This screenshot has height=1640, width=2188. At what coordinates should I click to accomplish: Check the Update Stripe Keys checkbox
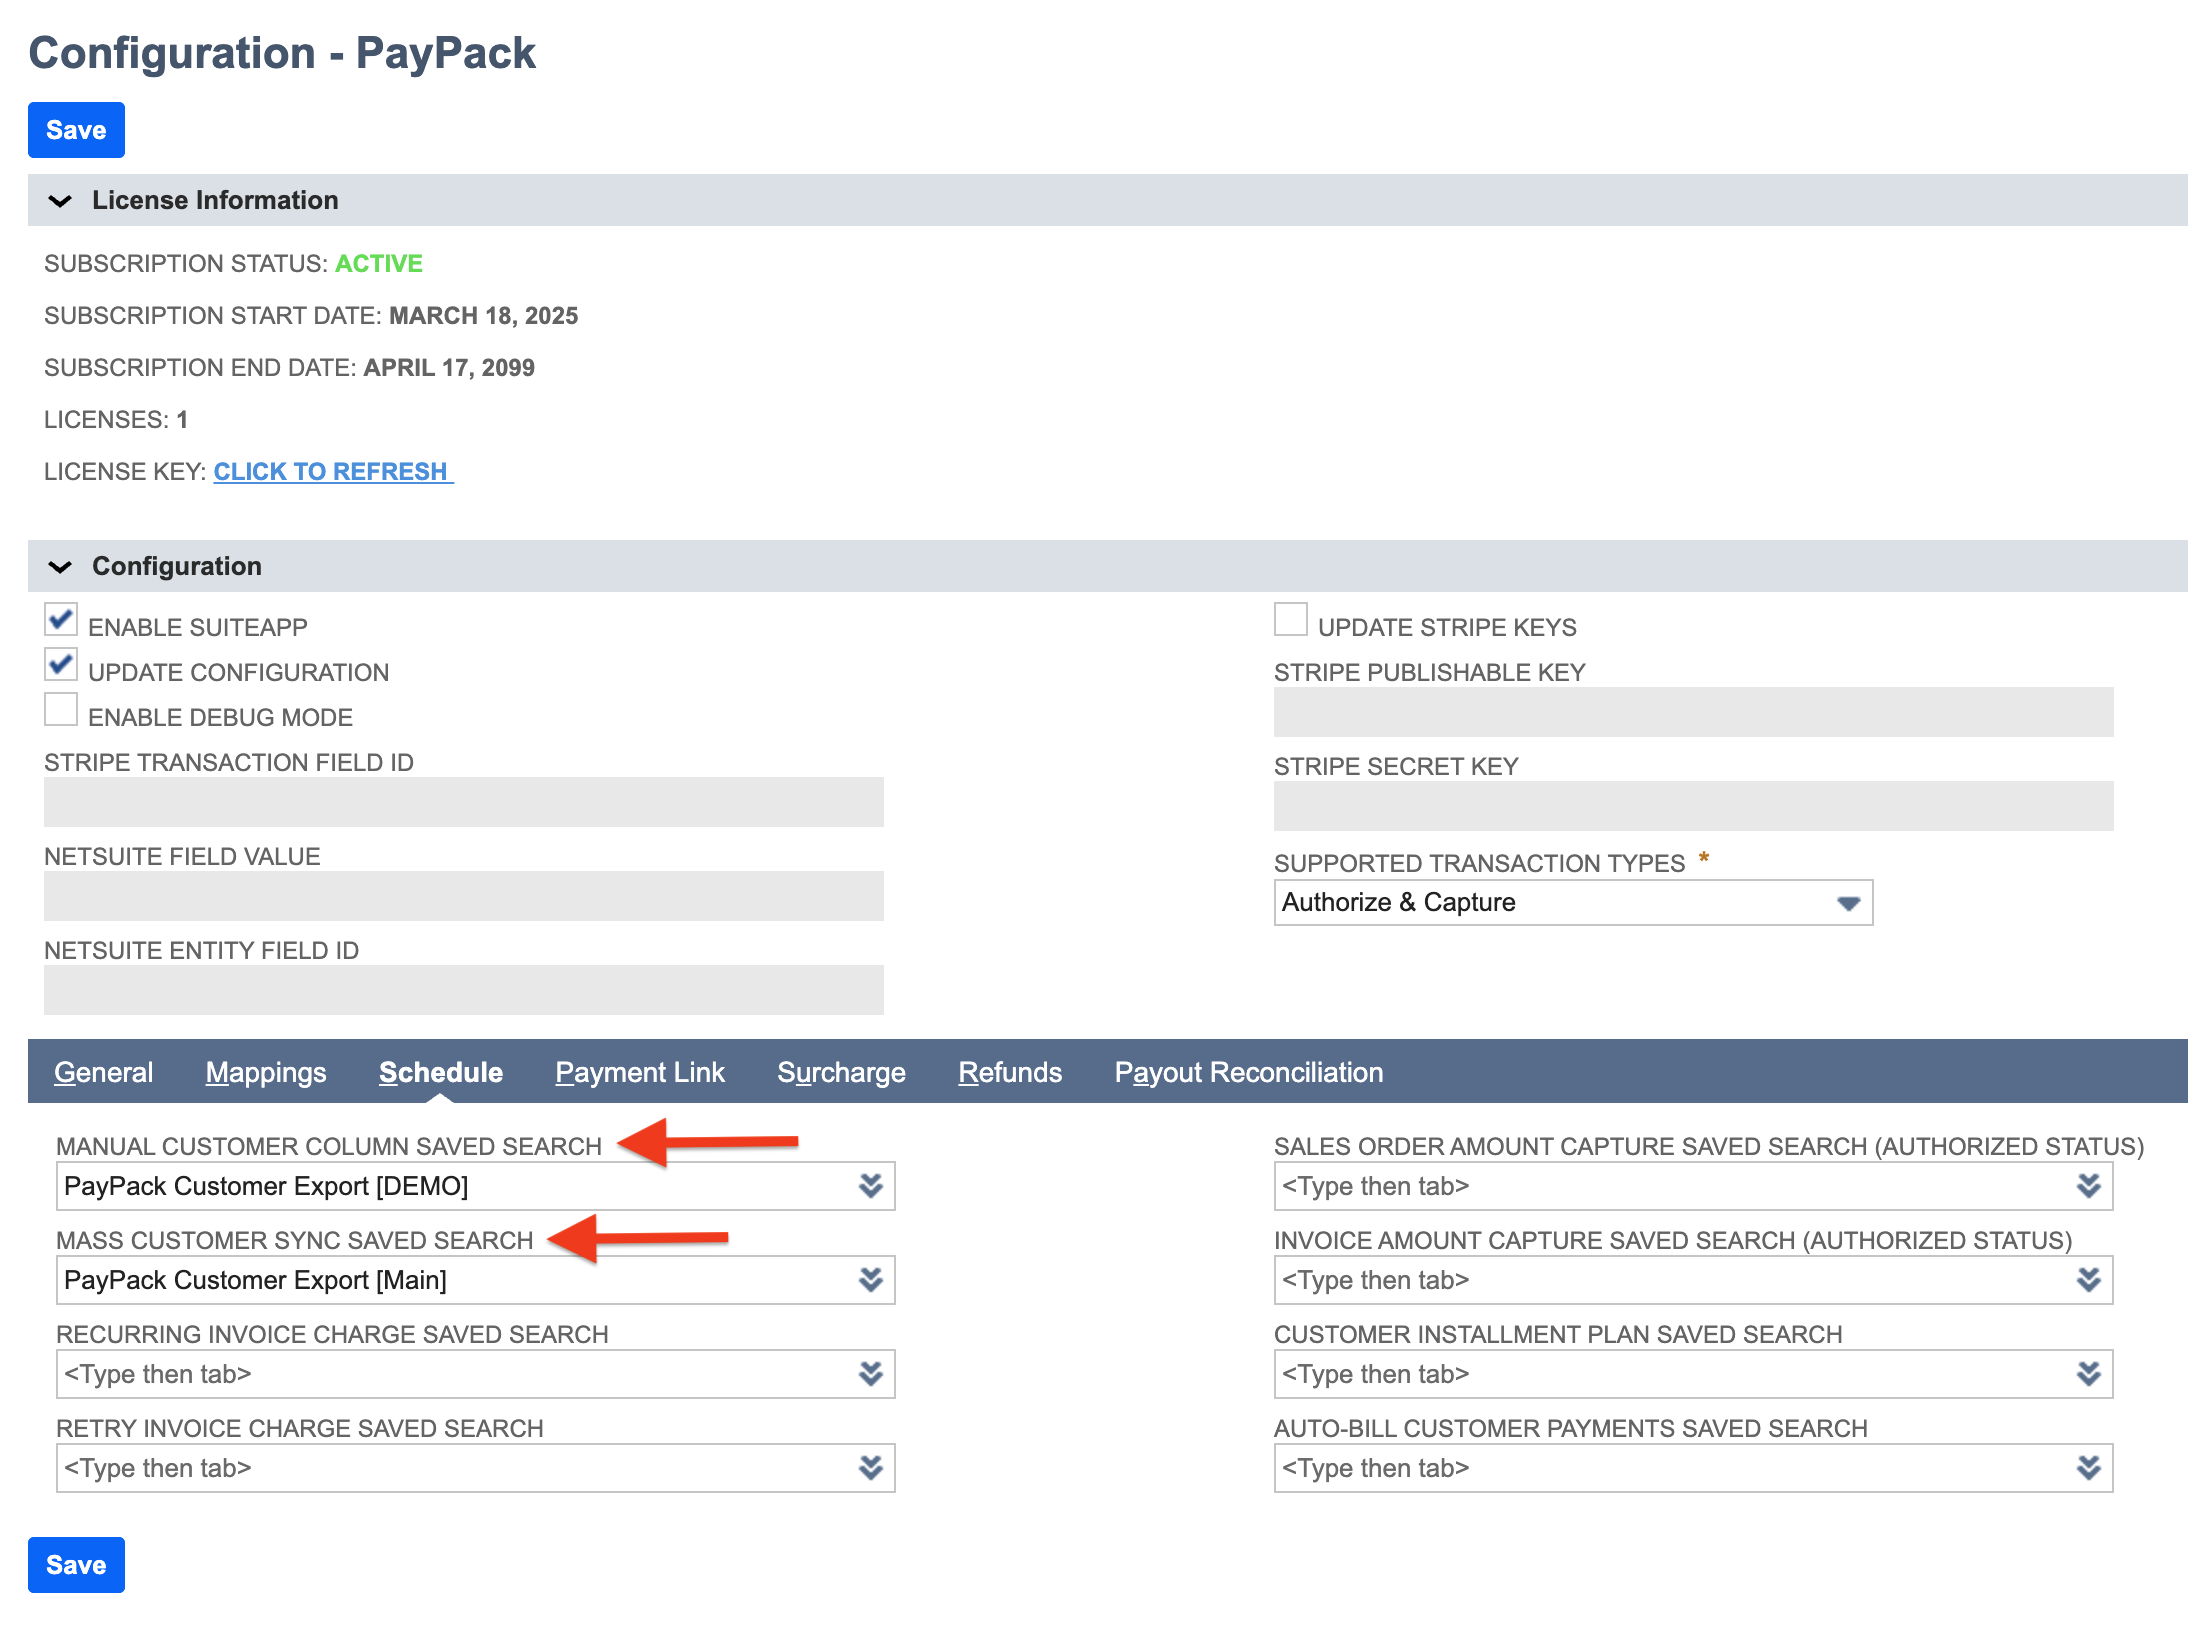coord(1291,620)
